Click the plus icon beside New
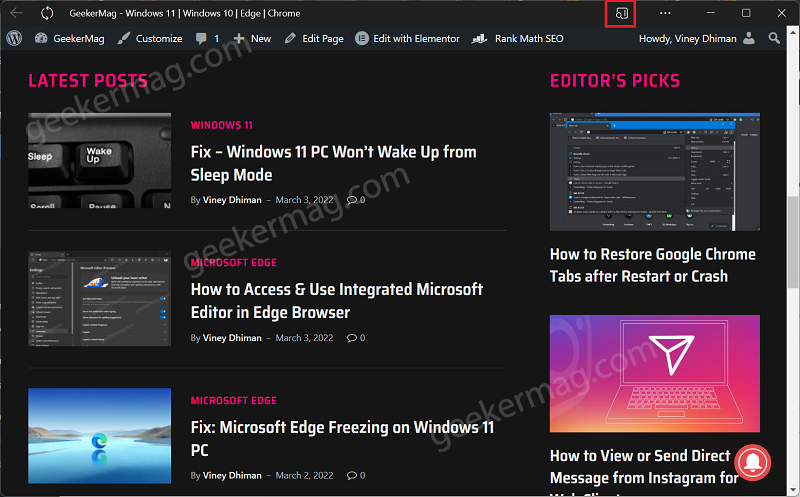Screen dimensions: 800x497 239,39
